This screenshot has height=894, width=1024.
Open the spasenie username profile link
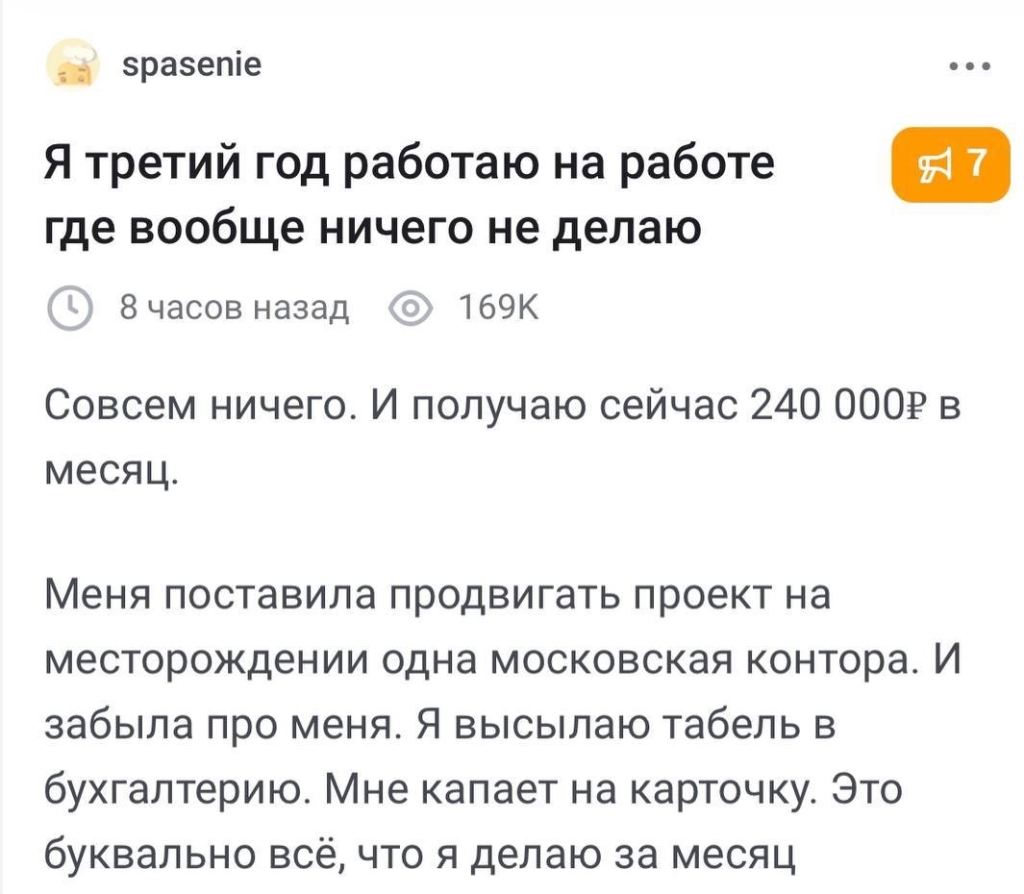(x=192, y=65)
